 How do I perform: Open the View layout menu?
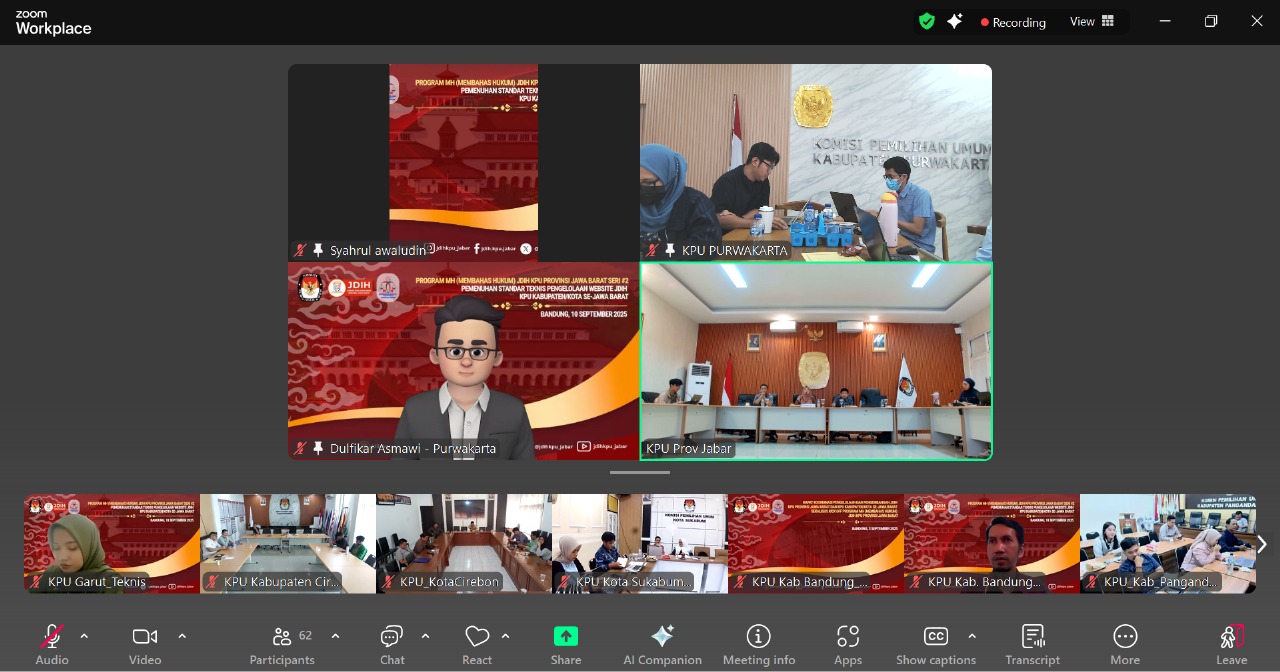pyautogui.click(x=1092, y=22)
